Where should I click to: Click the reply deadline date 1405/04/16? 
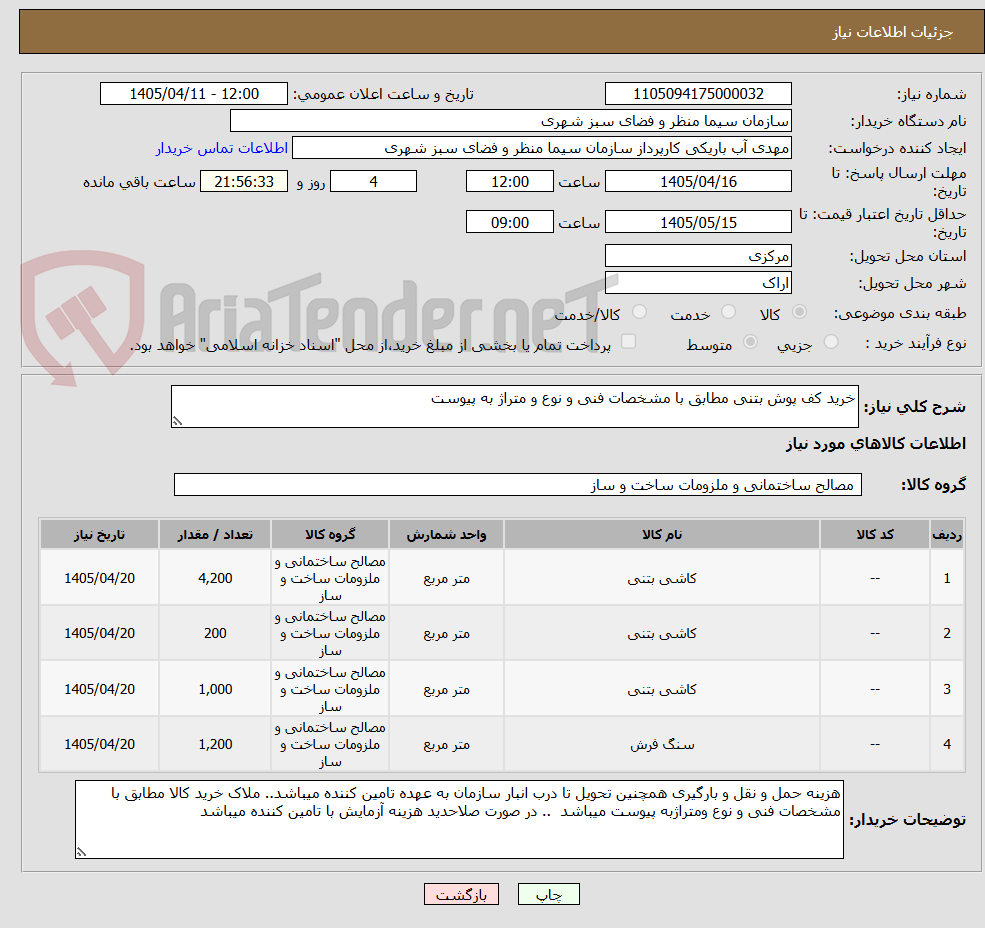click(x=698, y=182)
